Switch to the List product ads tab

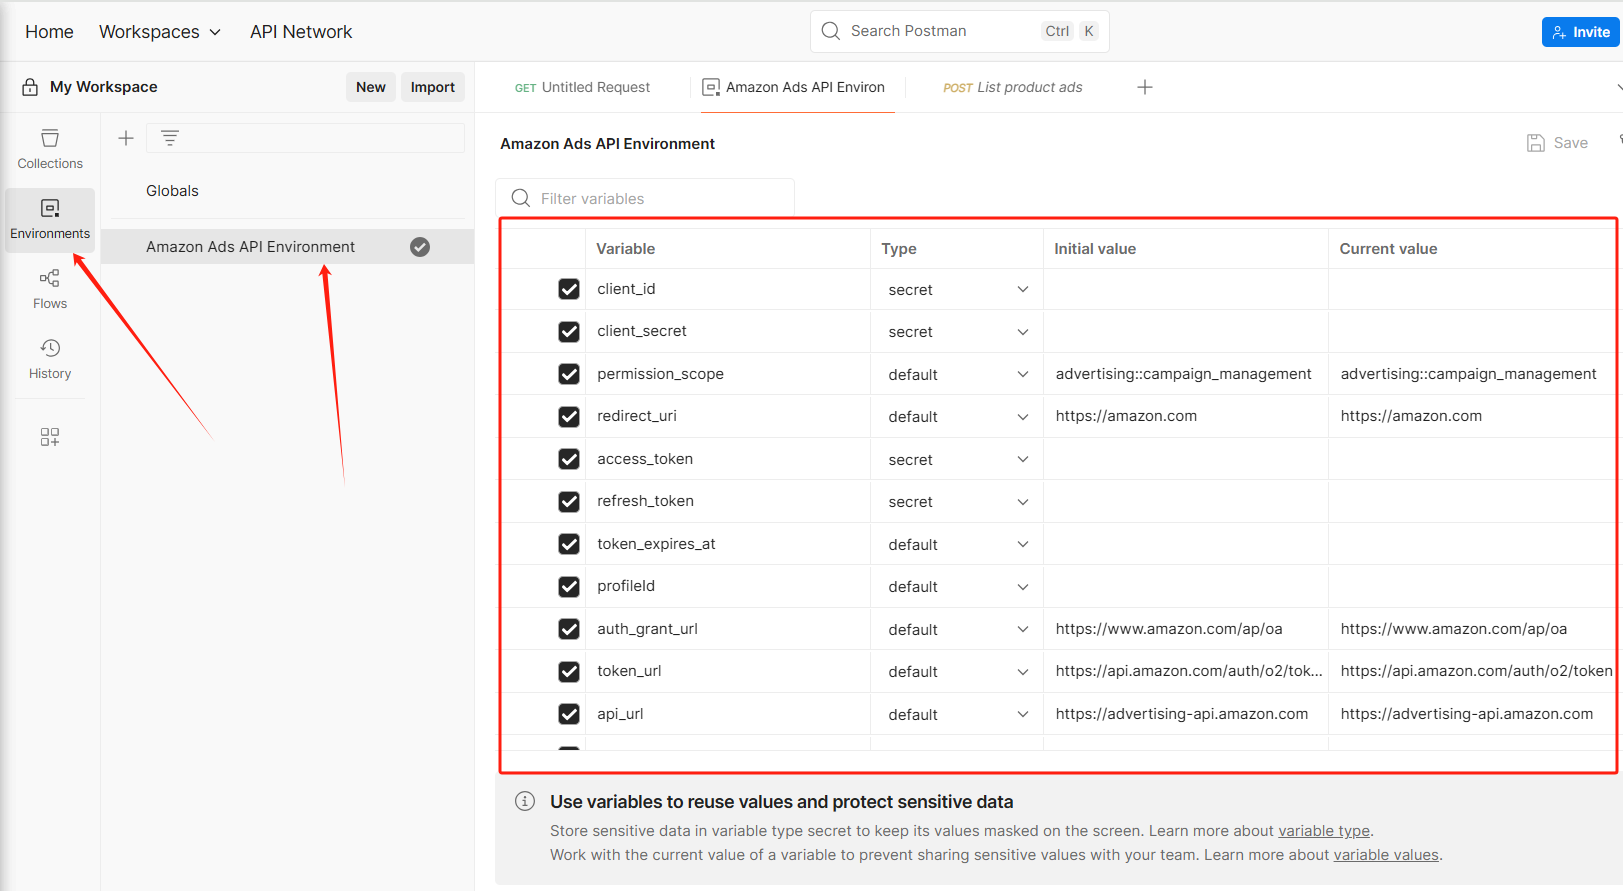pos(1012,87)
